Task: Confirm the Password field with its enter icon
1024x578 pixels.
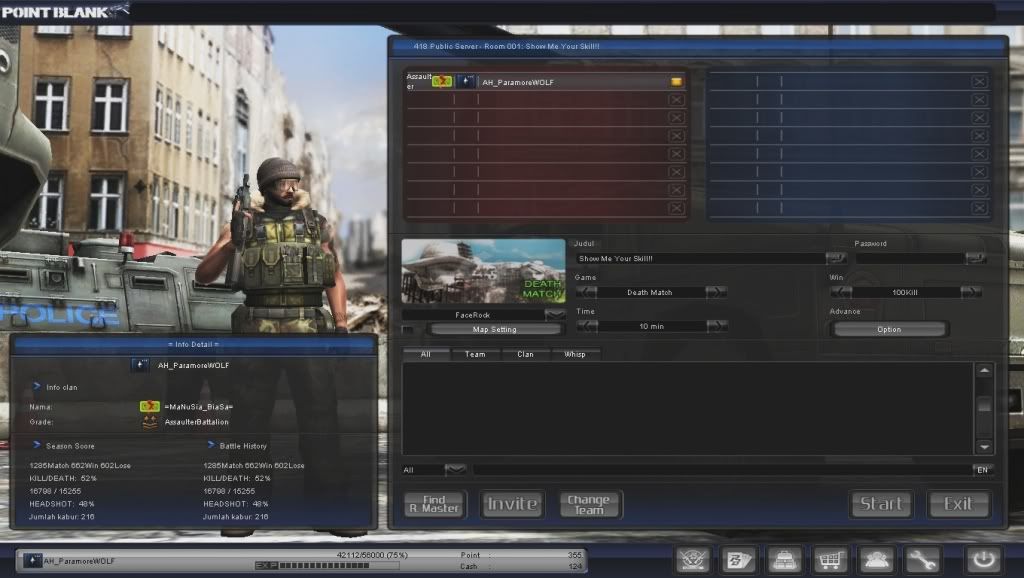Action: click(x=976, y=258)
